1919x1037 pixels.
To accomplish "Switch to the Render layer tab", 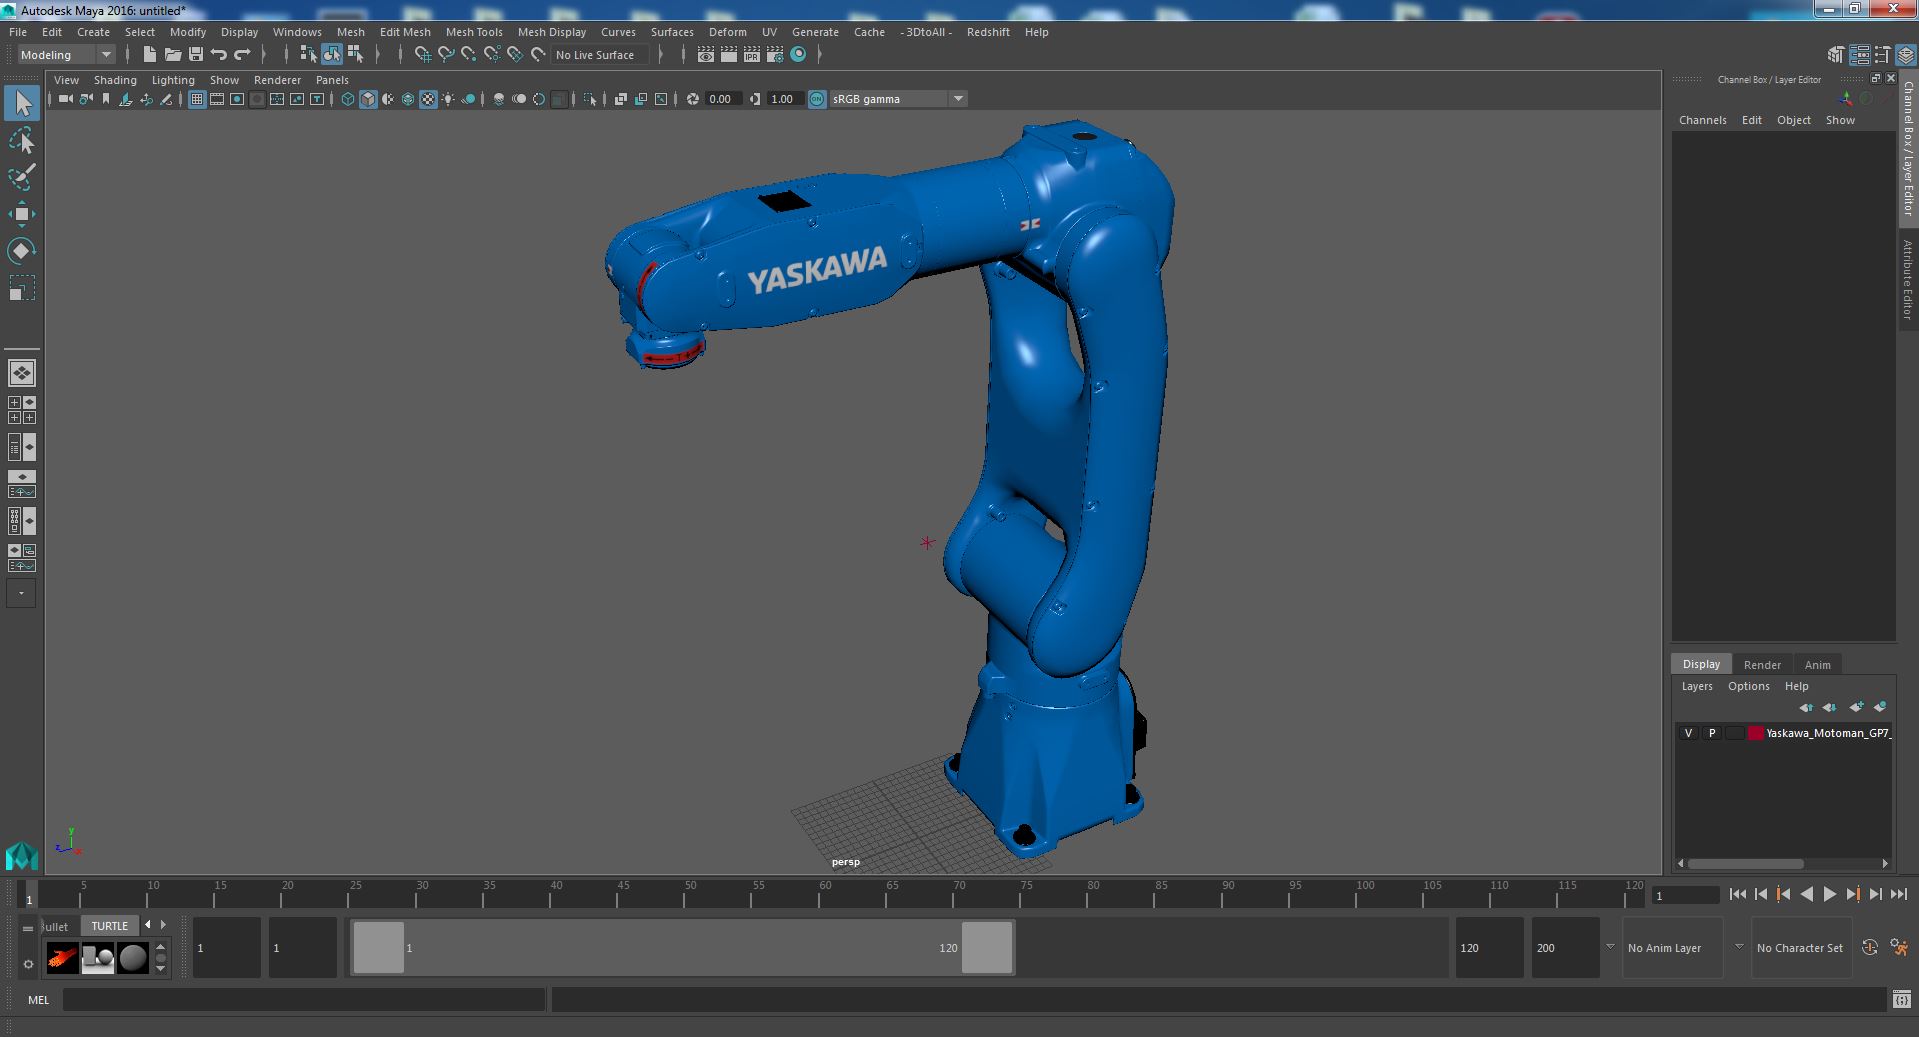I will (1762, 665).
